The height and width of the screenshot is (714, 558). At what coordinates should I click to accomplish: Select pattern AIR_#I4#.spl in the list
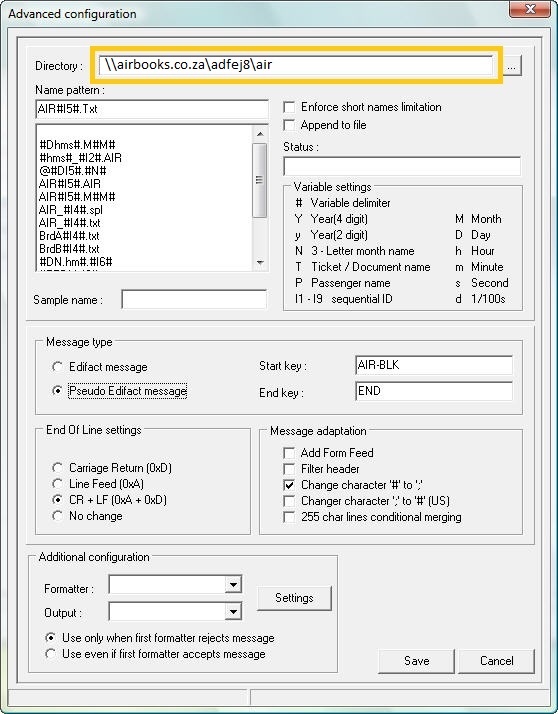pos(71,210)
